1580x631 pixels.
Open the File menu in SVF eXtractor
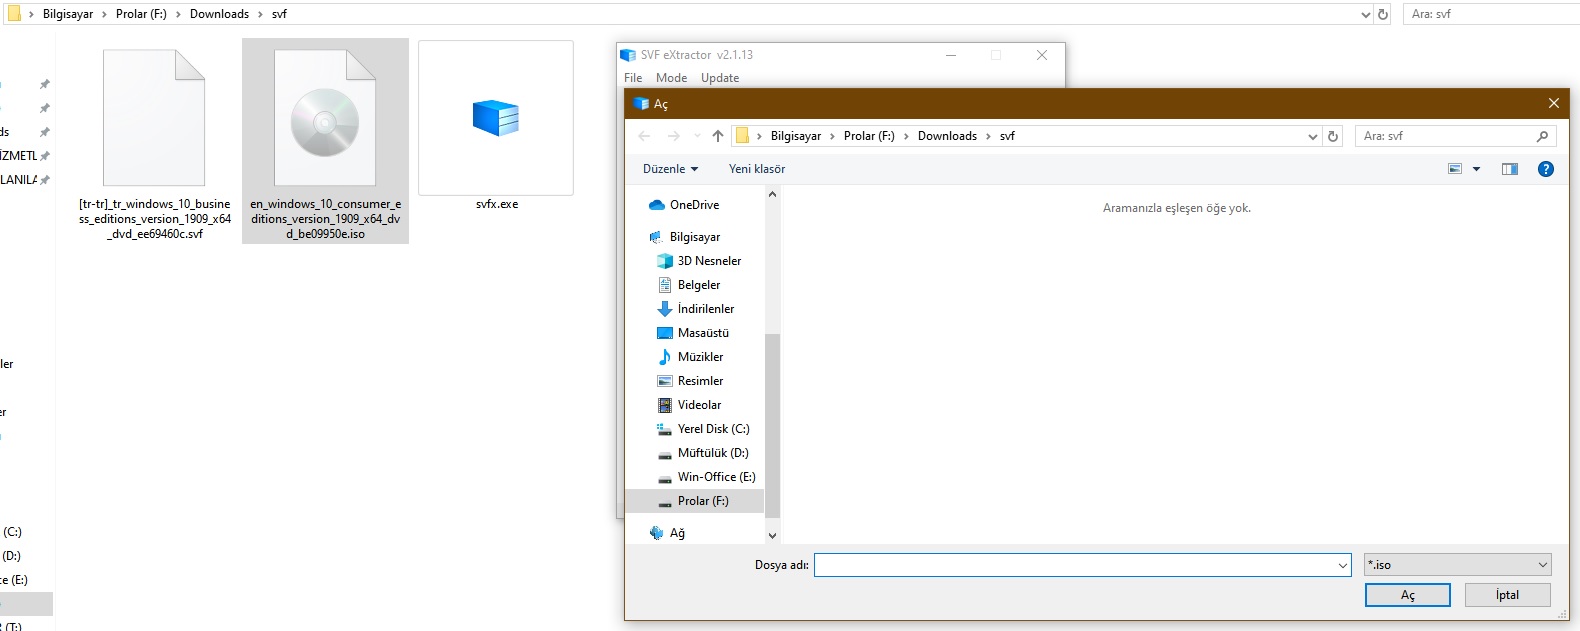coord(633,78)
